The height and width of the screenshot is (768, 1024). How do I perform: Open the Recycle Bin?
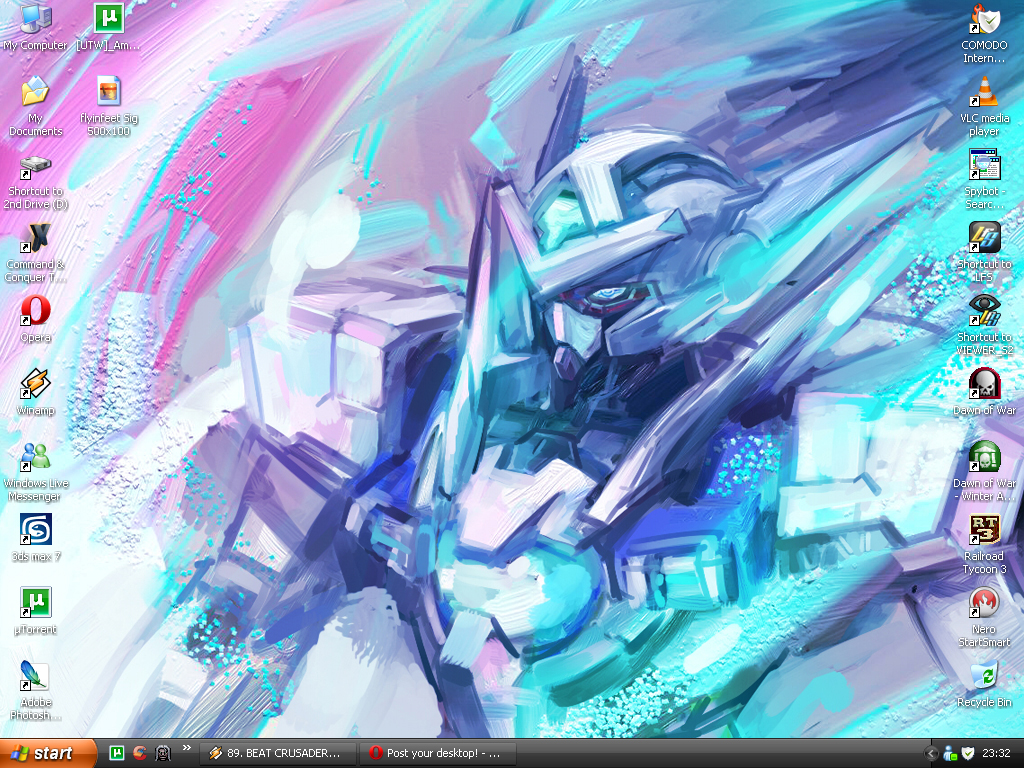point(984,684)
